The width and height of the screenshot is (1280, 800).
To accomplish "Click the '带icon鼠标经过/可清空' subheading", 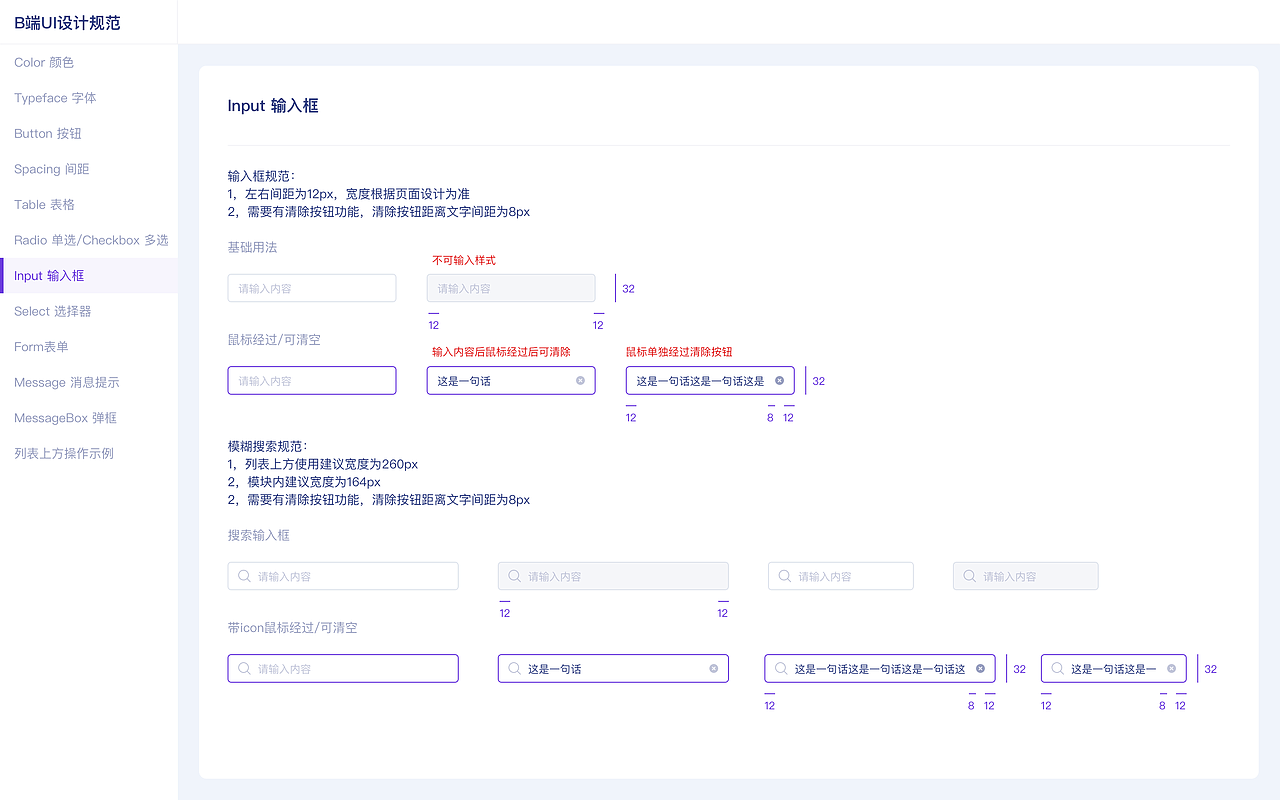I will click(293, 628).
